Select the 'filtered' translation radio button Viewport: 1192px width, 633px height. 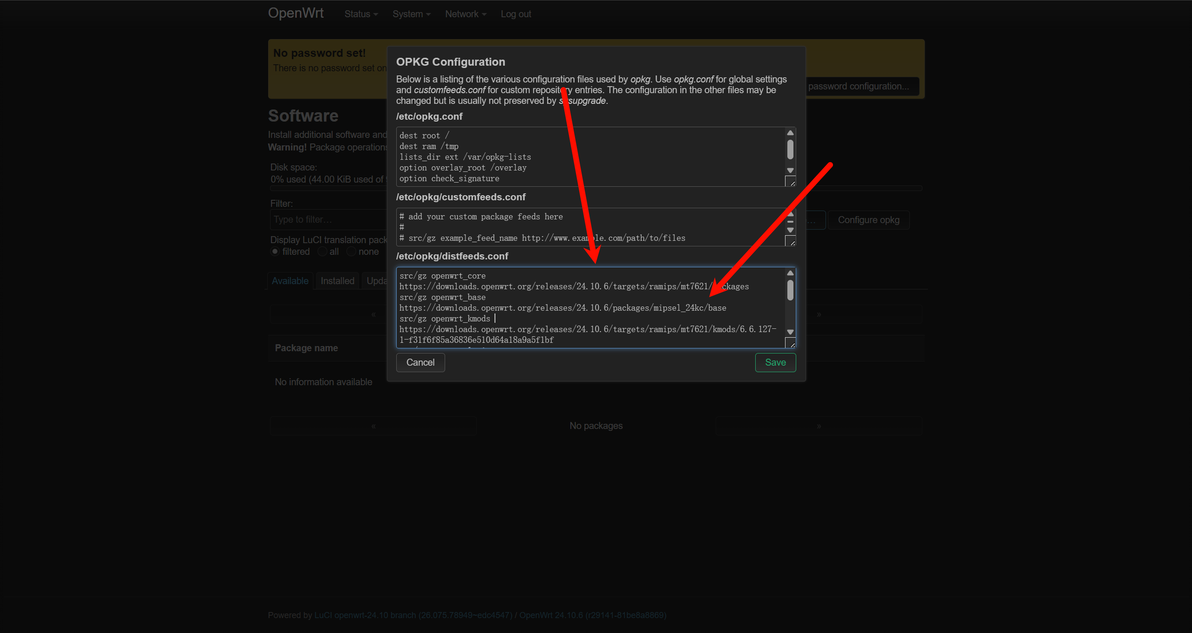coord(275,252)
